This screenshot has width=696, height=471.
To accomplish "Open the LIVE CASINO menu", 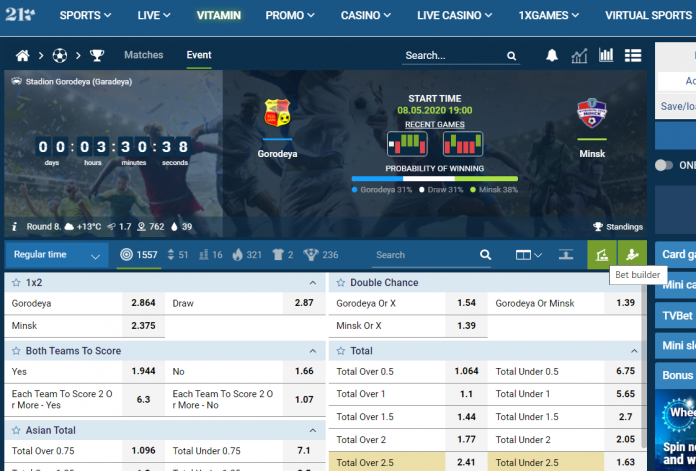I will tap(454, 16).
